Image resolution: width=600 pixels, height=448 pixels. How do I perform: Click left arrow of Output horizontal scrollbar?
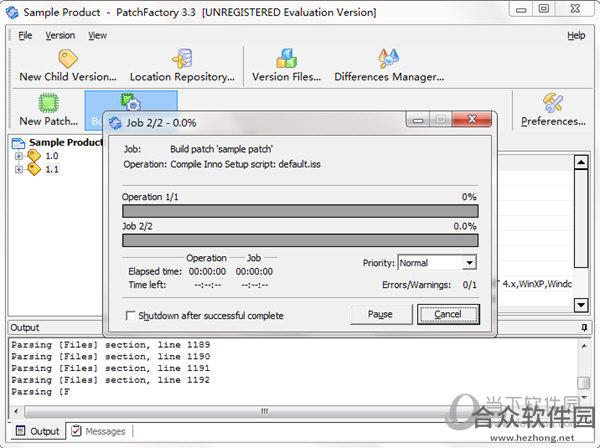[x=16, y=411]
